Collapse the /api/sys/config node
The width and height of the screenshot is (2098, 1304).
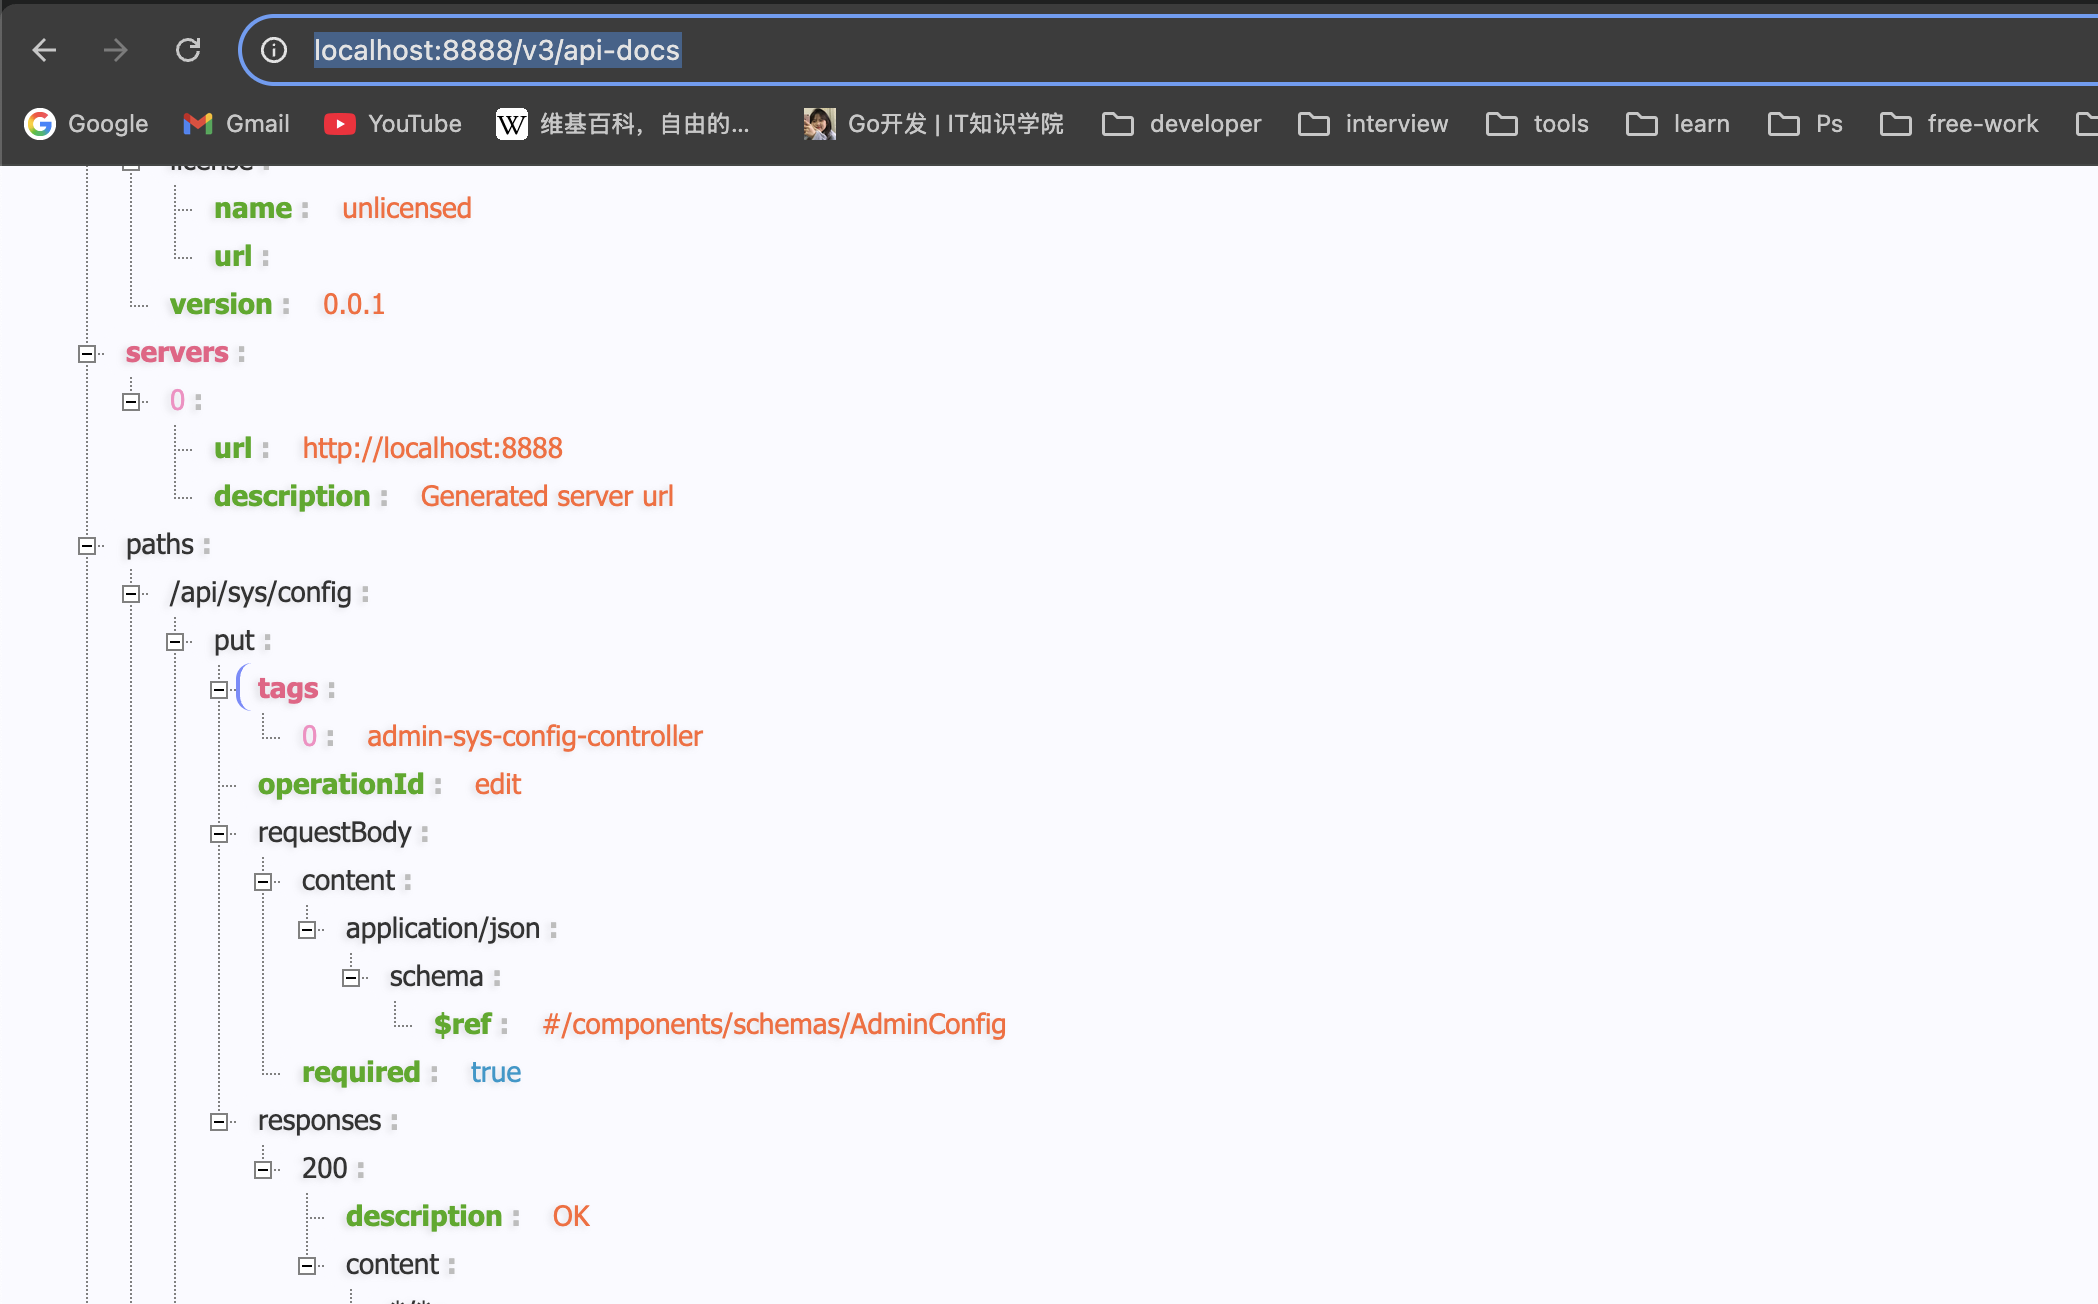click(131, 592)
